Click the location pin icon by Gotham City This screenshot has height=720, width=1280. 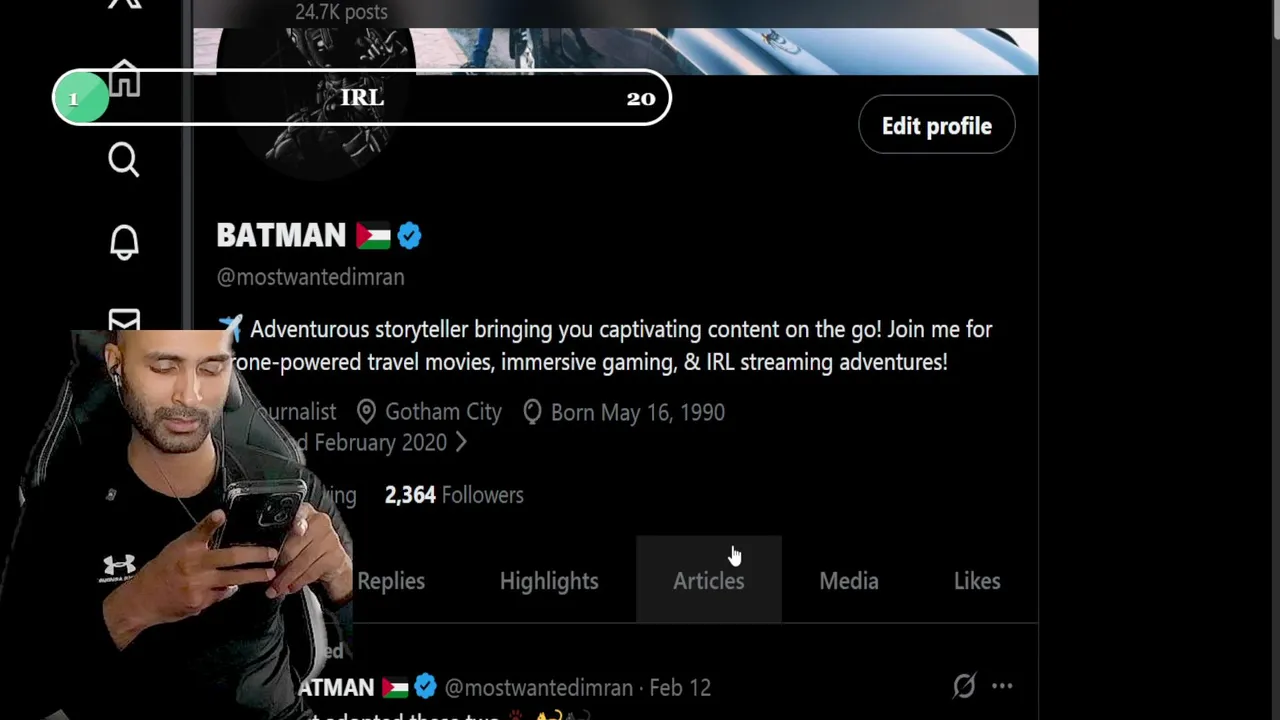[x=366, y=412]
